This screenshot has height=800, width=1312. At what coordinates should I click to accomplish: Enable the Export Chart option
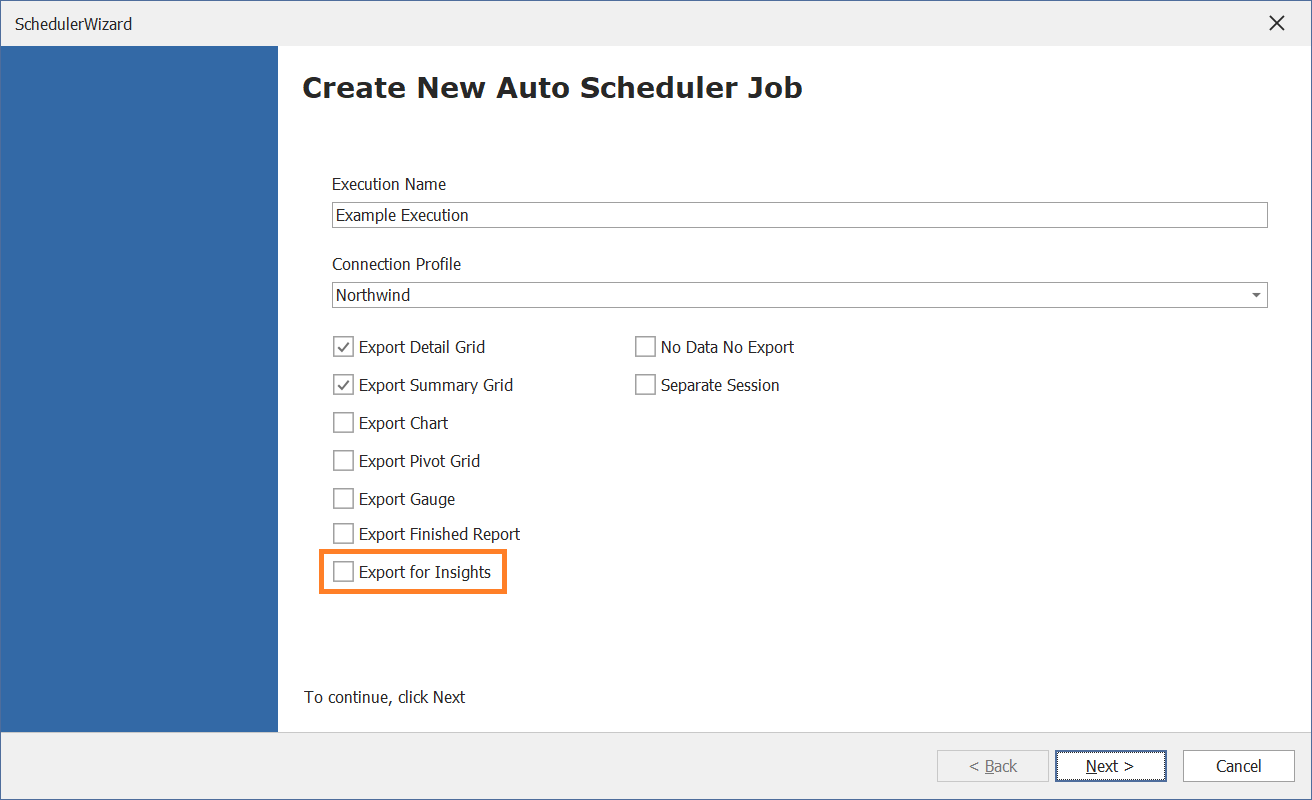[x=343, y=423]
